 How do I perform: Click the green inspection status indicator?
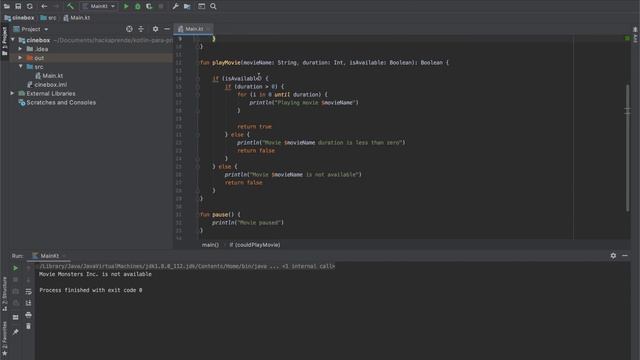pos(627,38)
